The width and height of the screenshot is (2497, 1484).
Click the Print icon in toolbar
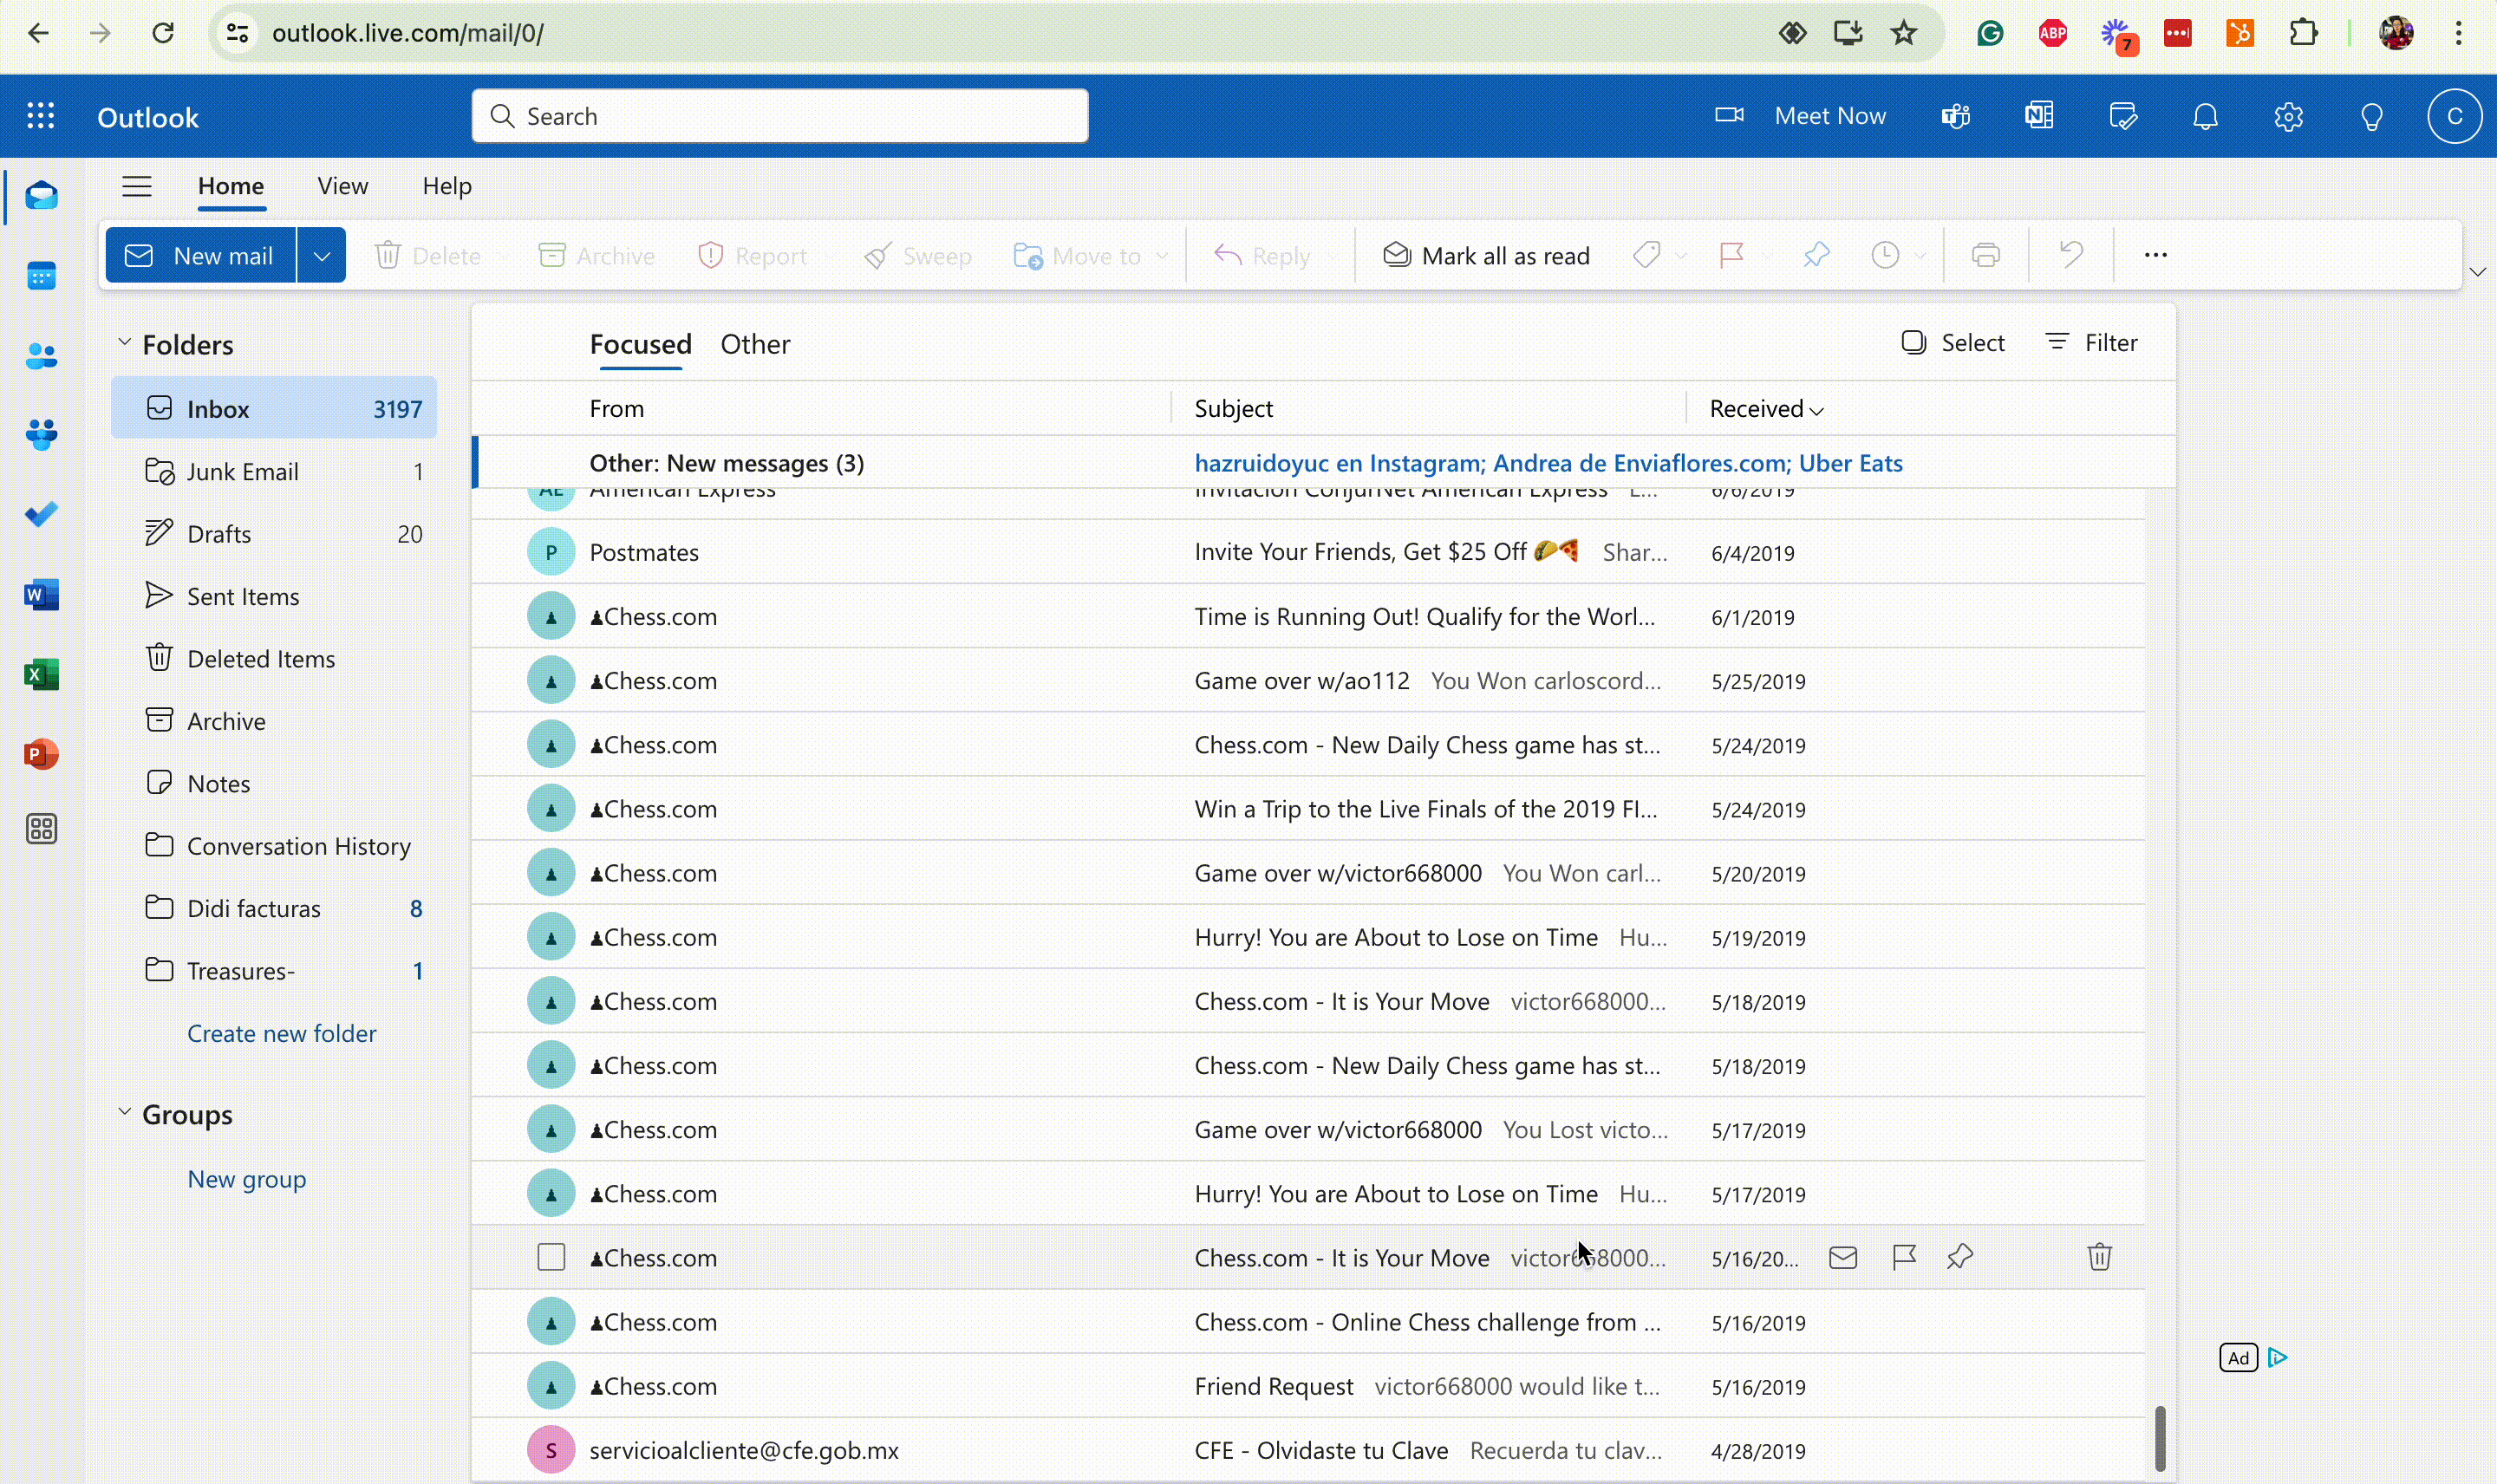[x=1986, y=255]
